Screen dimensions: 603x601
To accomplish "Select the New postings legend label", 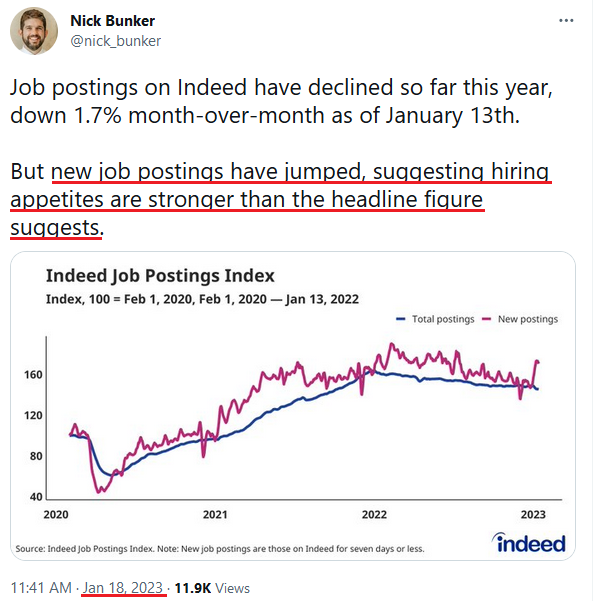I will pos(528,319).
